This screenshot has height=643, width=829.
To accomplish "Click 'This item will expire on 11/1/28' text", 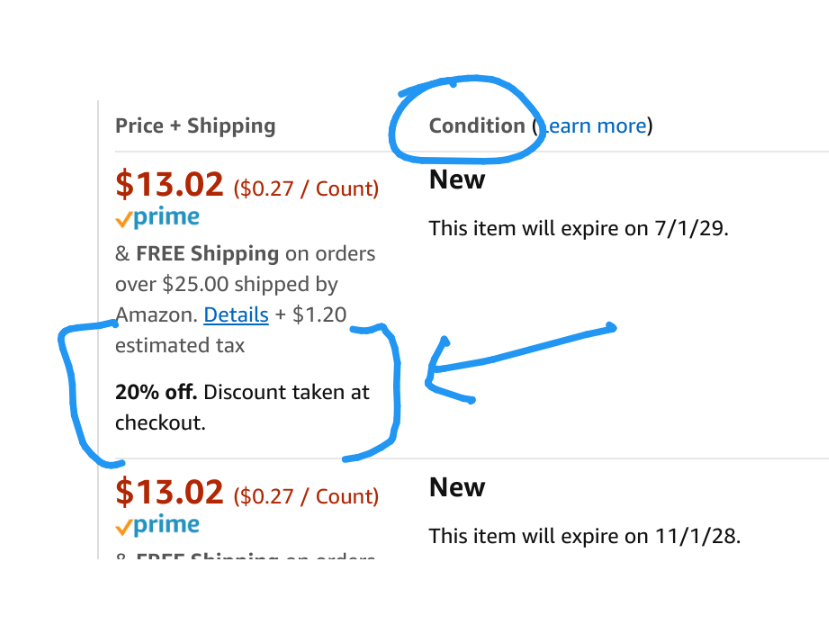I will [585, 536].
